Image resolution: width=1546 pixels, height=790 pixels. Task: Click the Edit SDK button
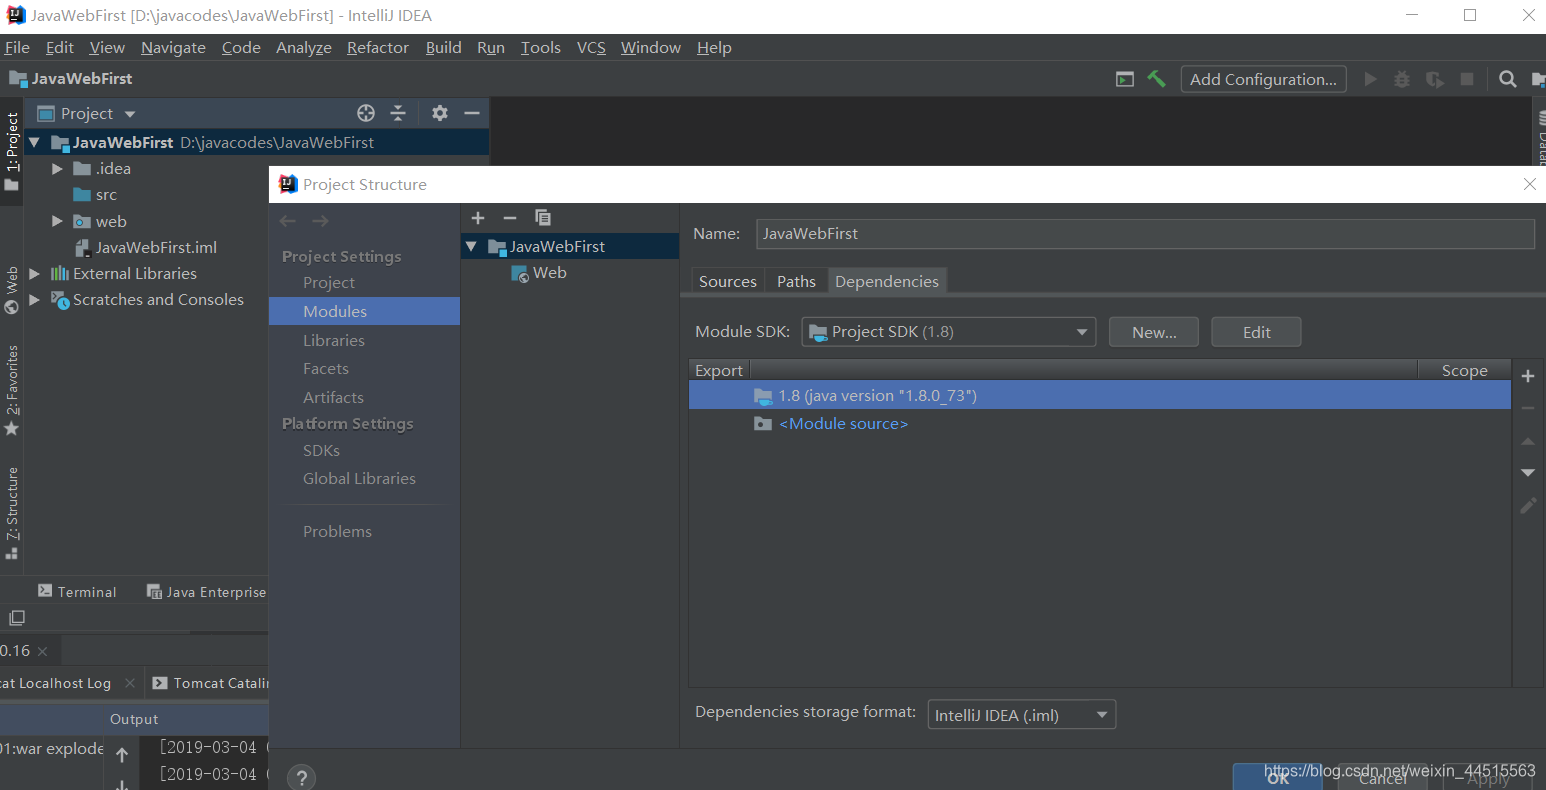click(x=1256, y=332)
